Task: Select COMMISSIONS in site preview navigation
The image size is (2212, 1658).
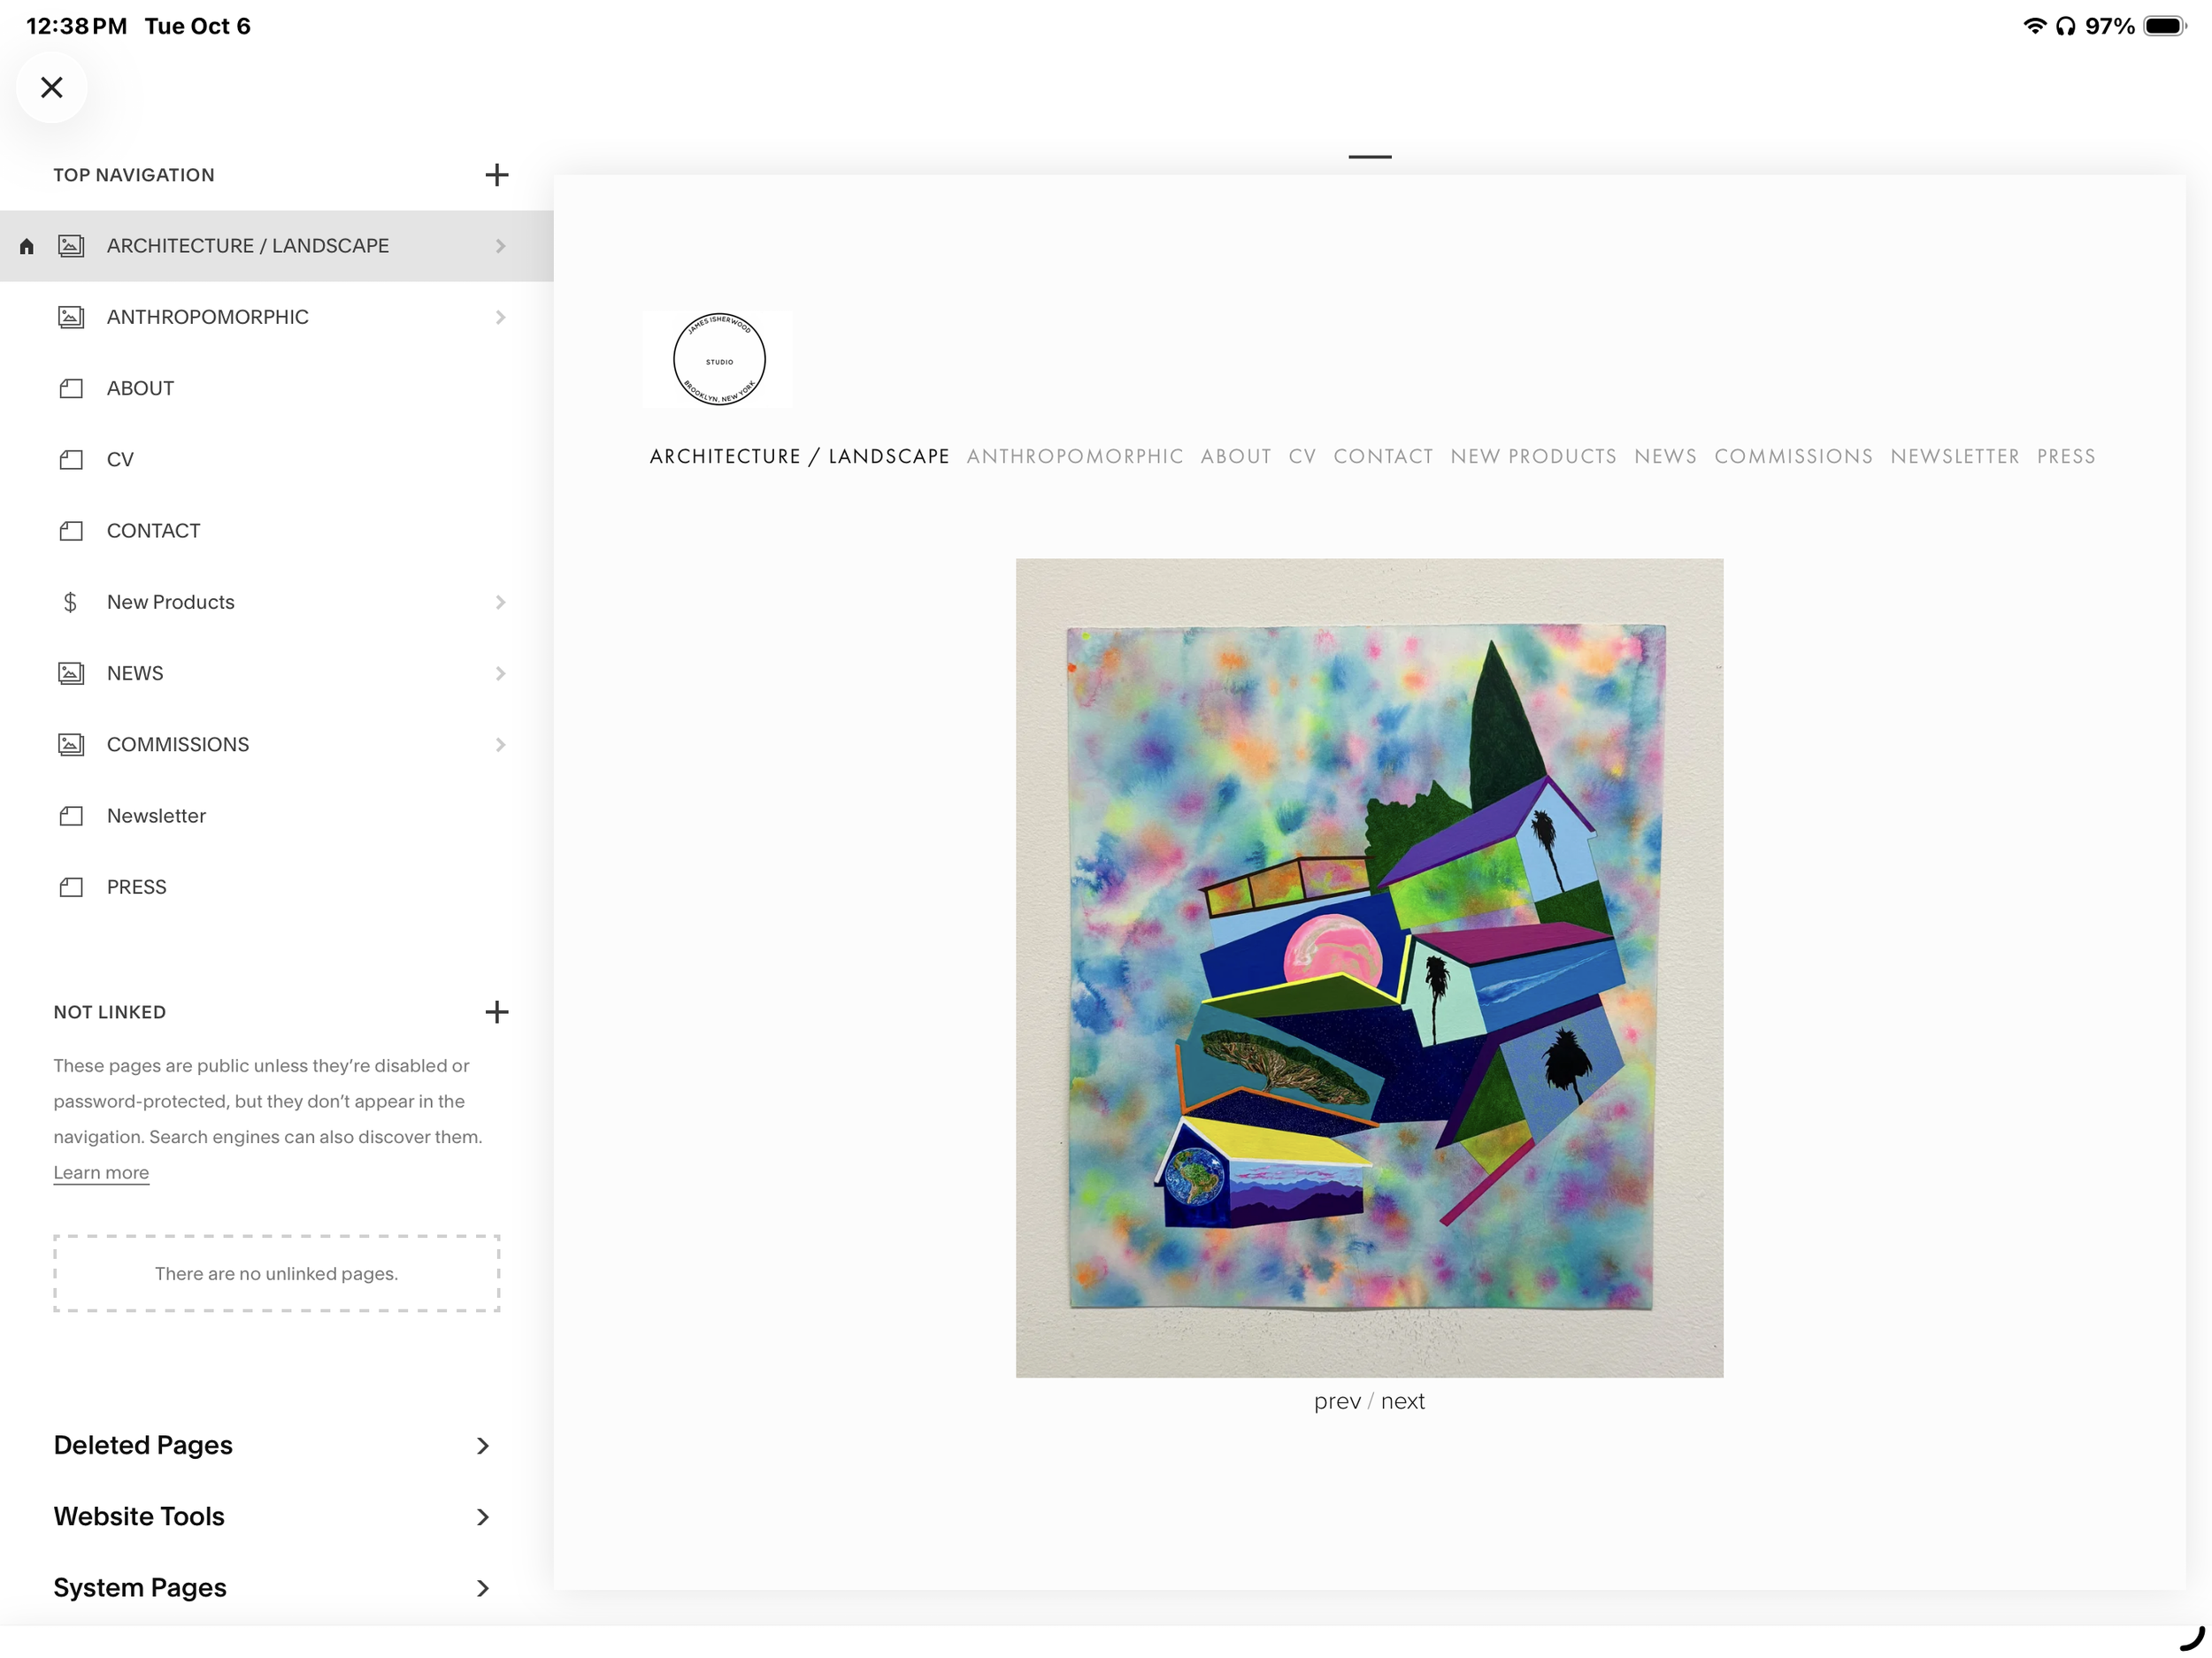Action: tap(1793, 456)
